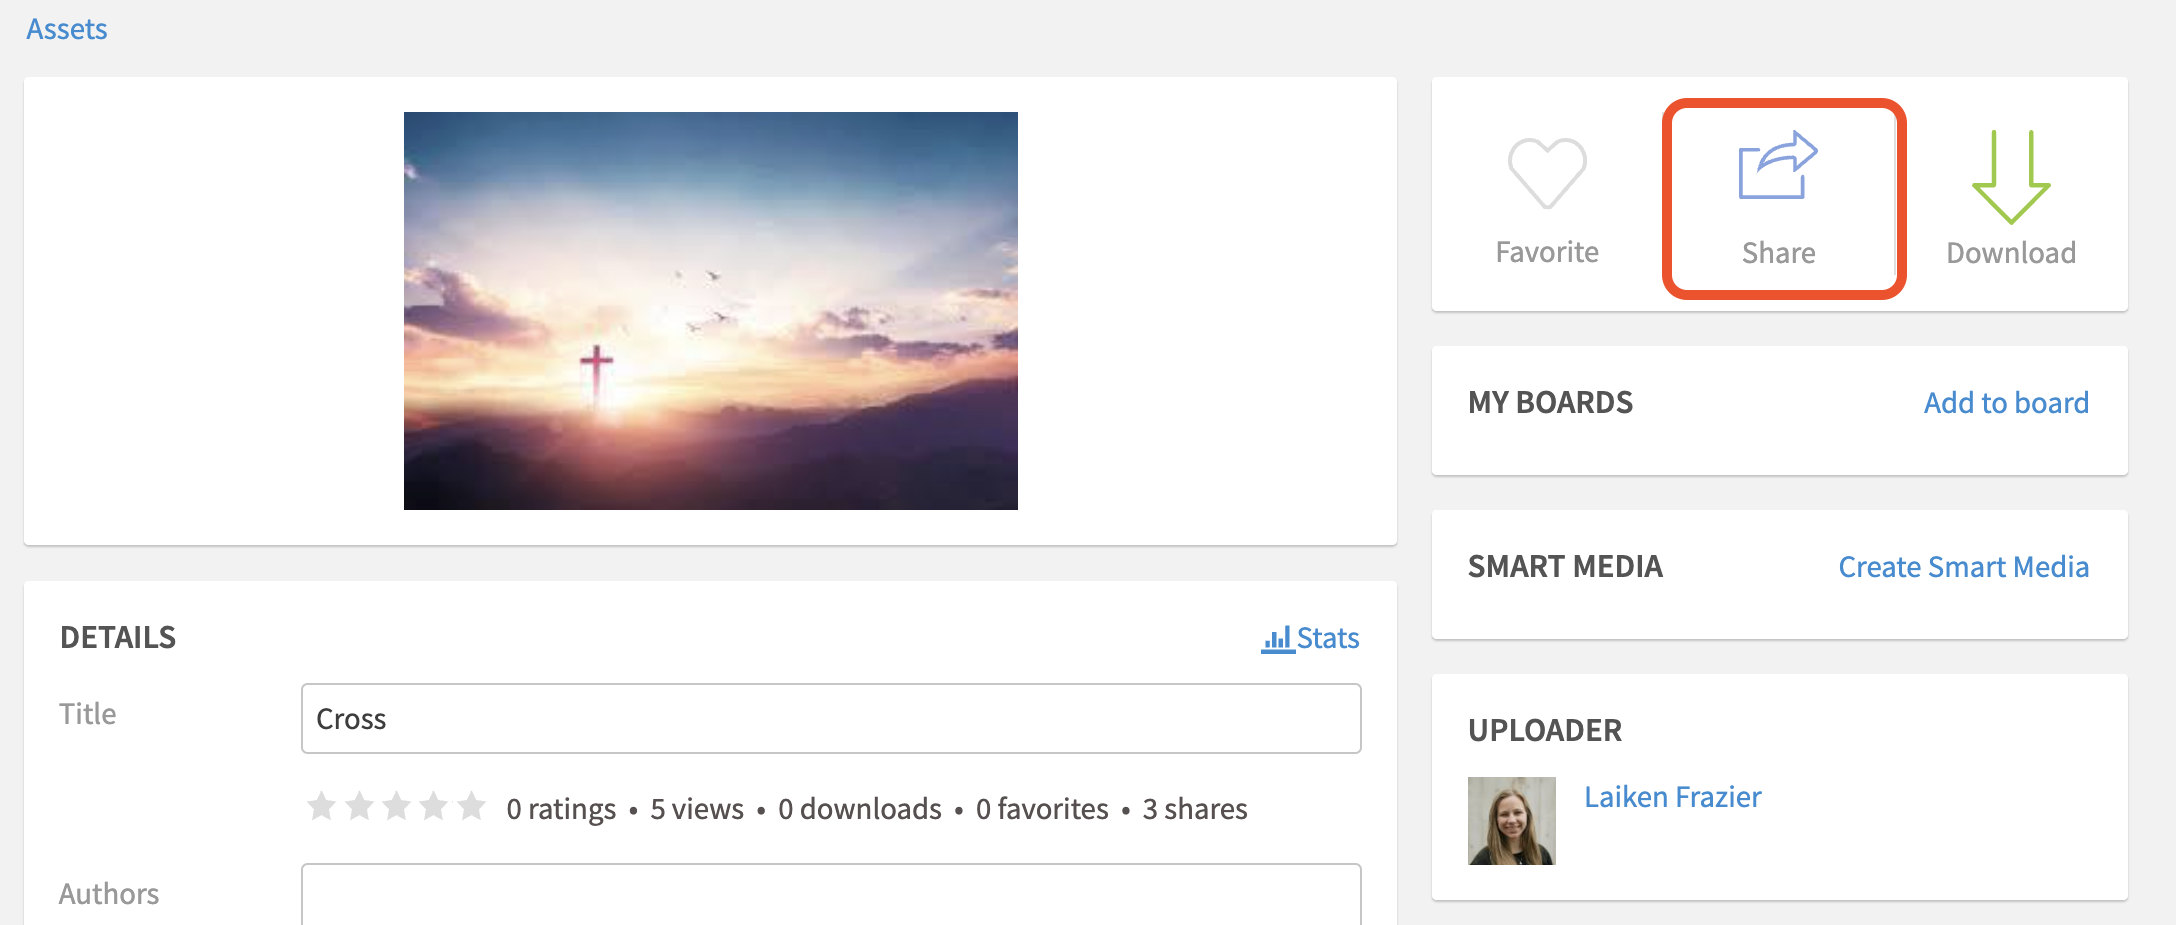Click the empty Authors input field

(831, 894)
